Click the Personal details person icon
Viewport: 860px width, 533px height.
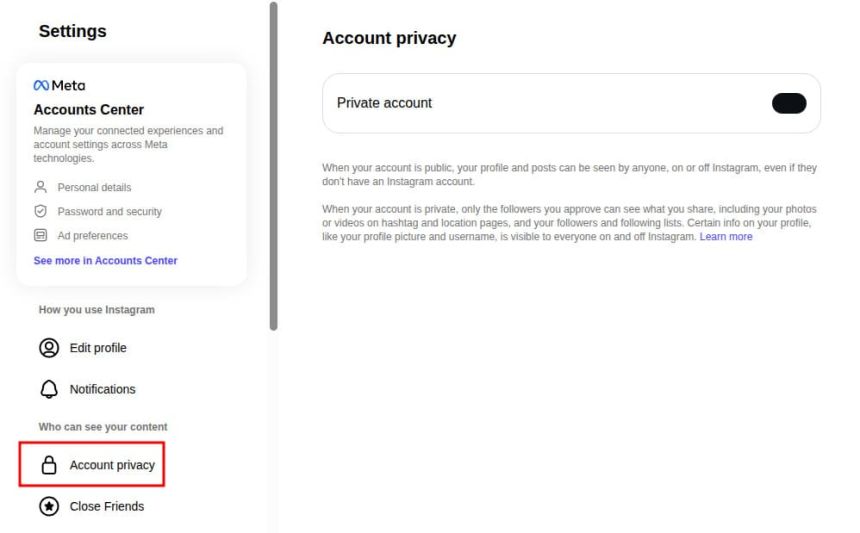[41, 187]
